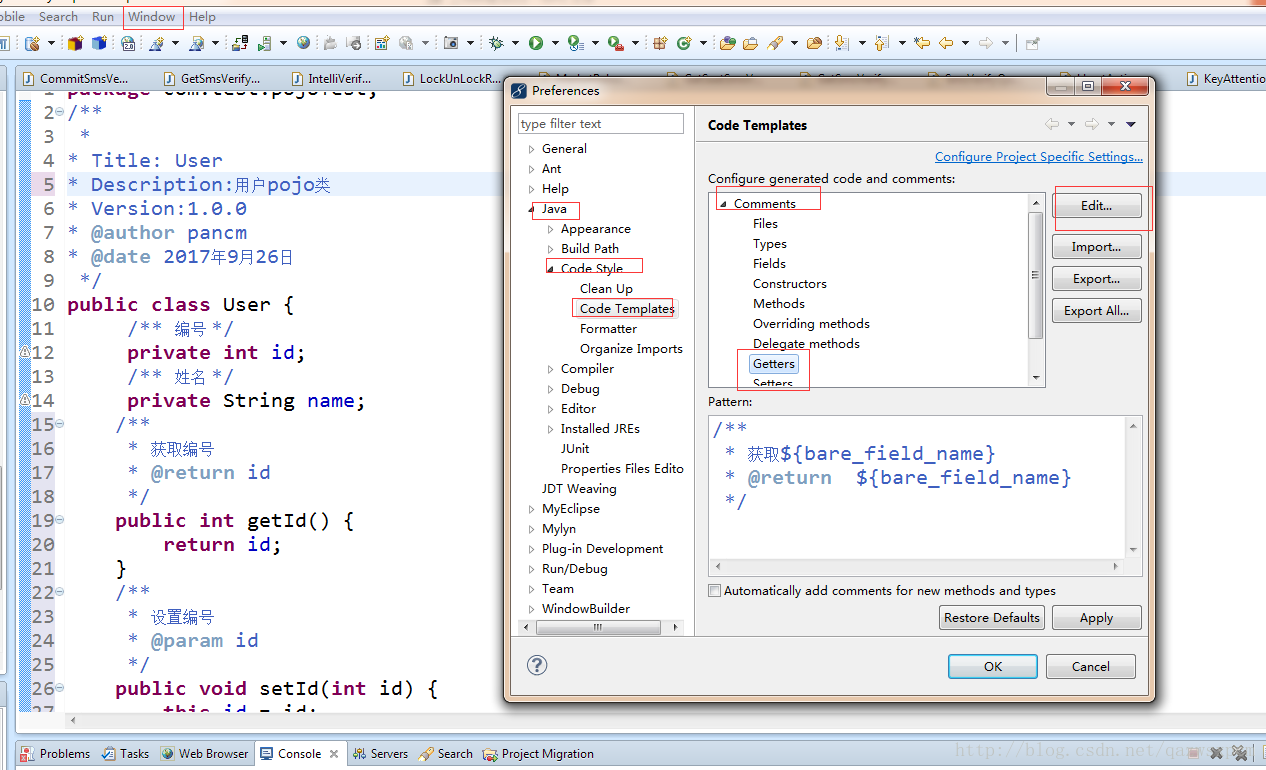
Task: Collapse the Java tree node
Action: [532, 209]
